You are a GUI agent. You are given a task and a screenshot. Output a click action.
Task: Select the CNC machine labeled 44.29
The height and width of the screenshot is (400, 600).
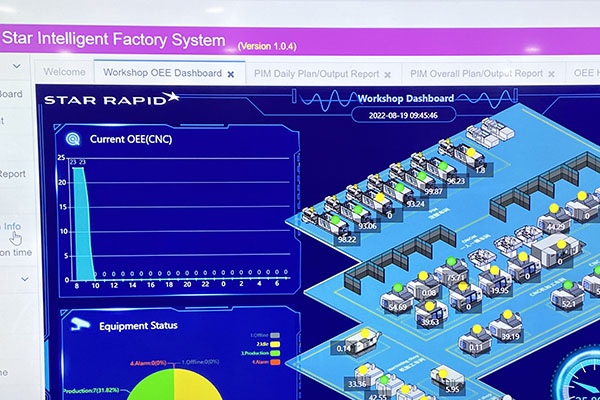coord(554,220)
